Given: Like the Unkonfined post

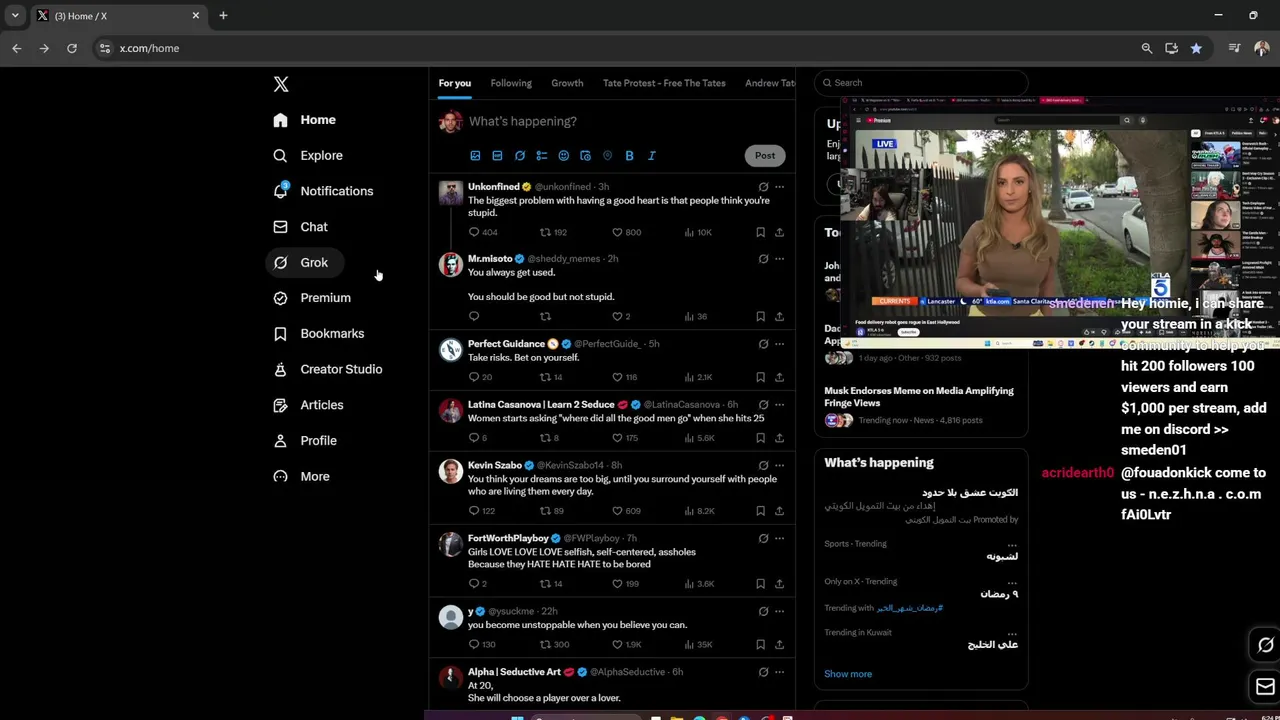Looking at the screenshot, I should [617, 232].
